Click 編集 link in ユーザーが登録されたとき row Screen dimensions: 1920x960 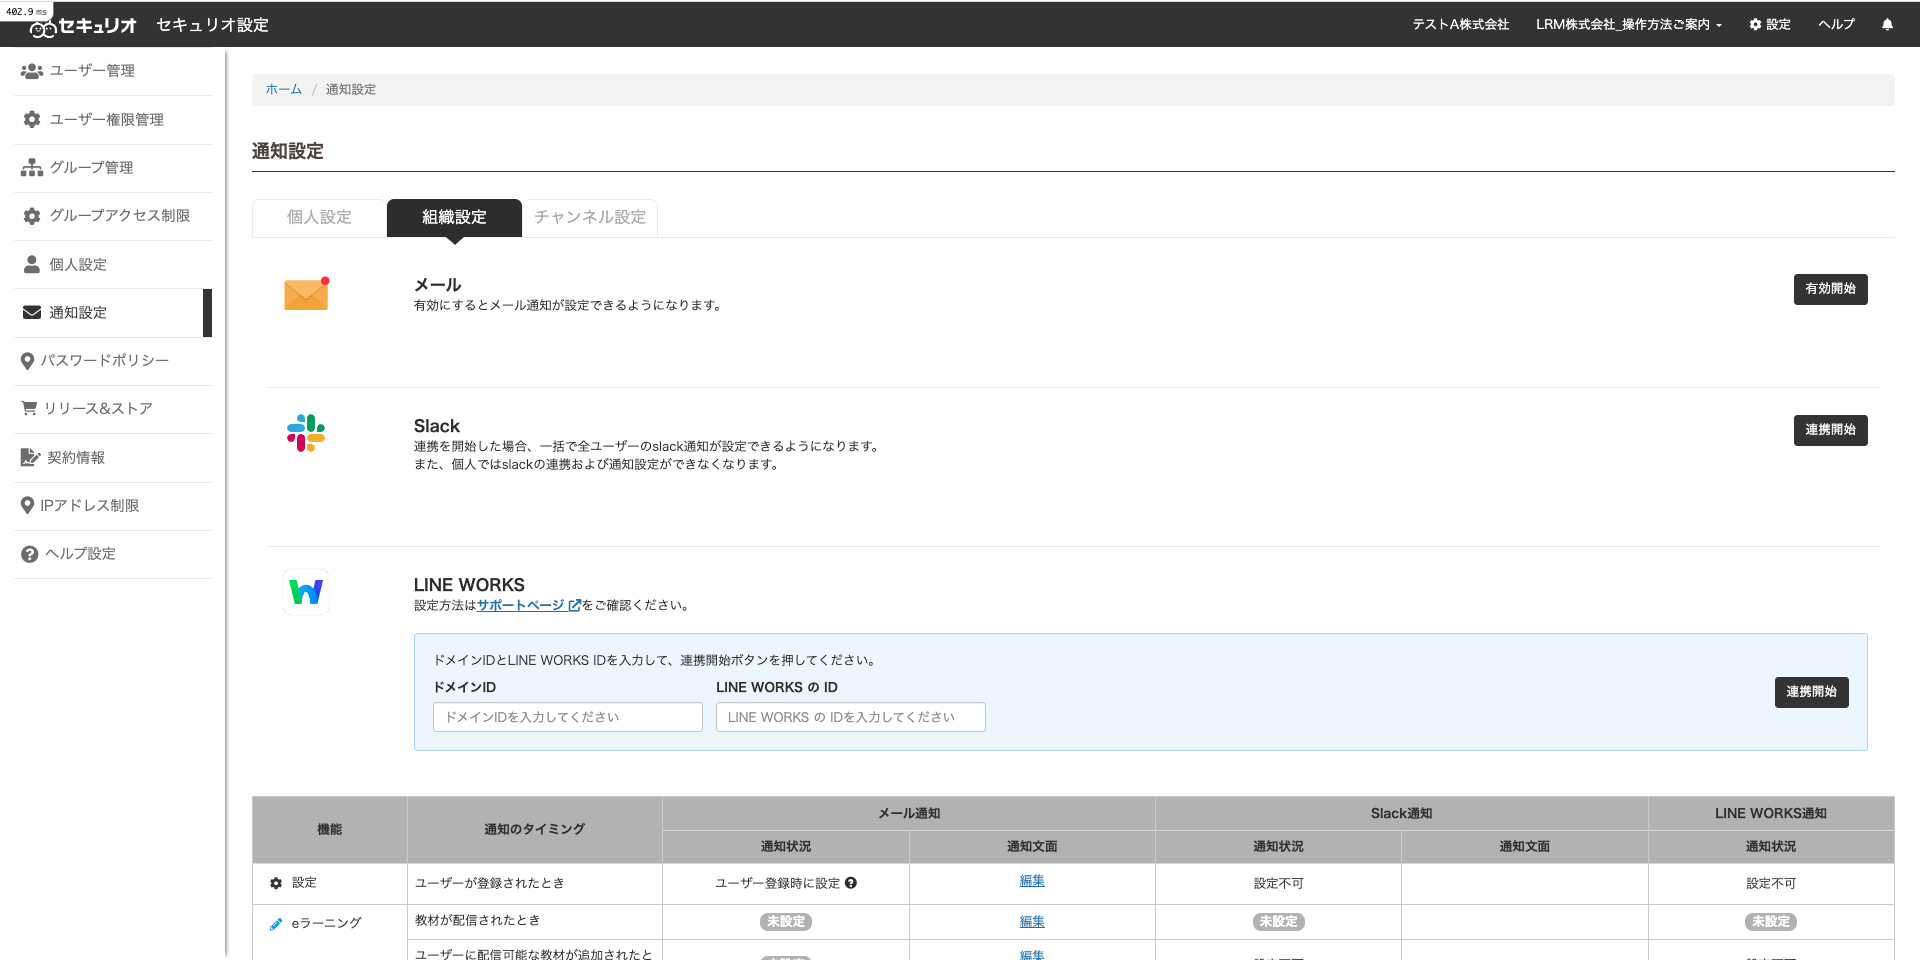[x=1032, y=881]
